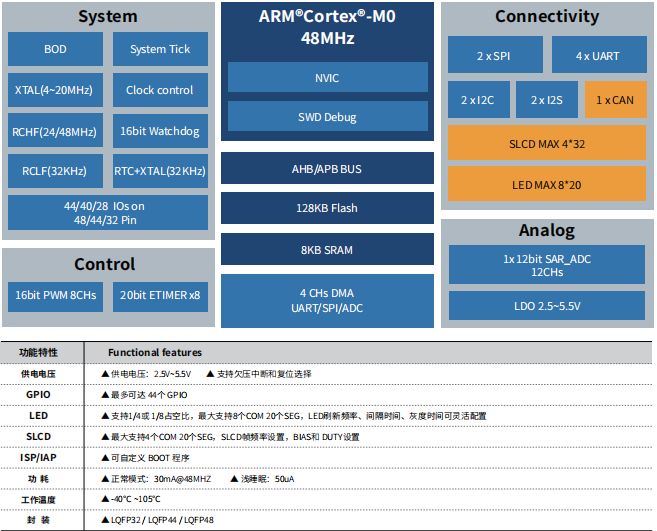Click the 8KB SRAM block

tap(327, 249)
